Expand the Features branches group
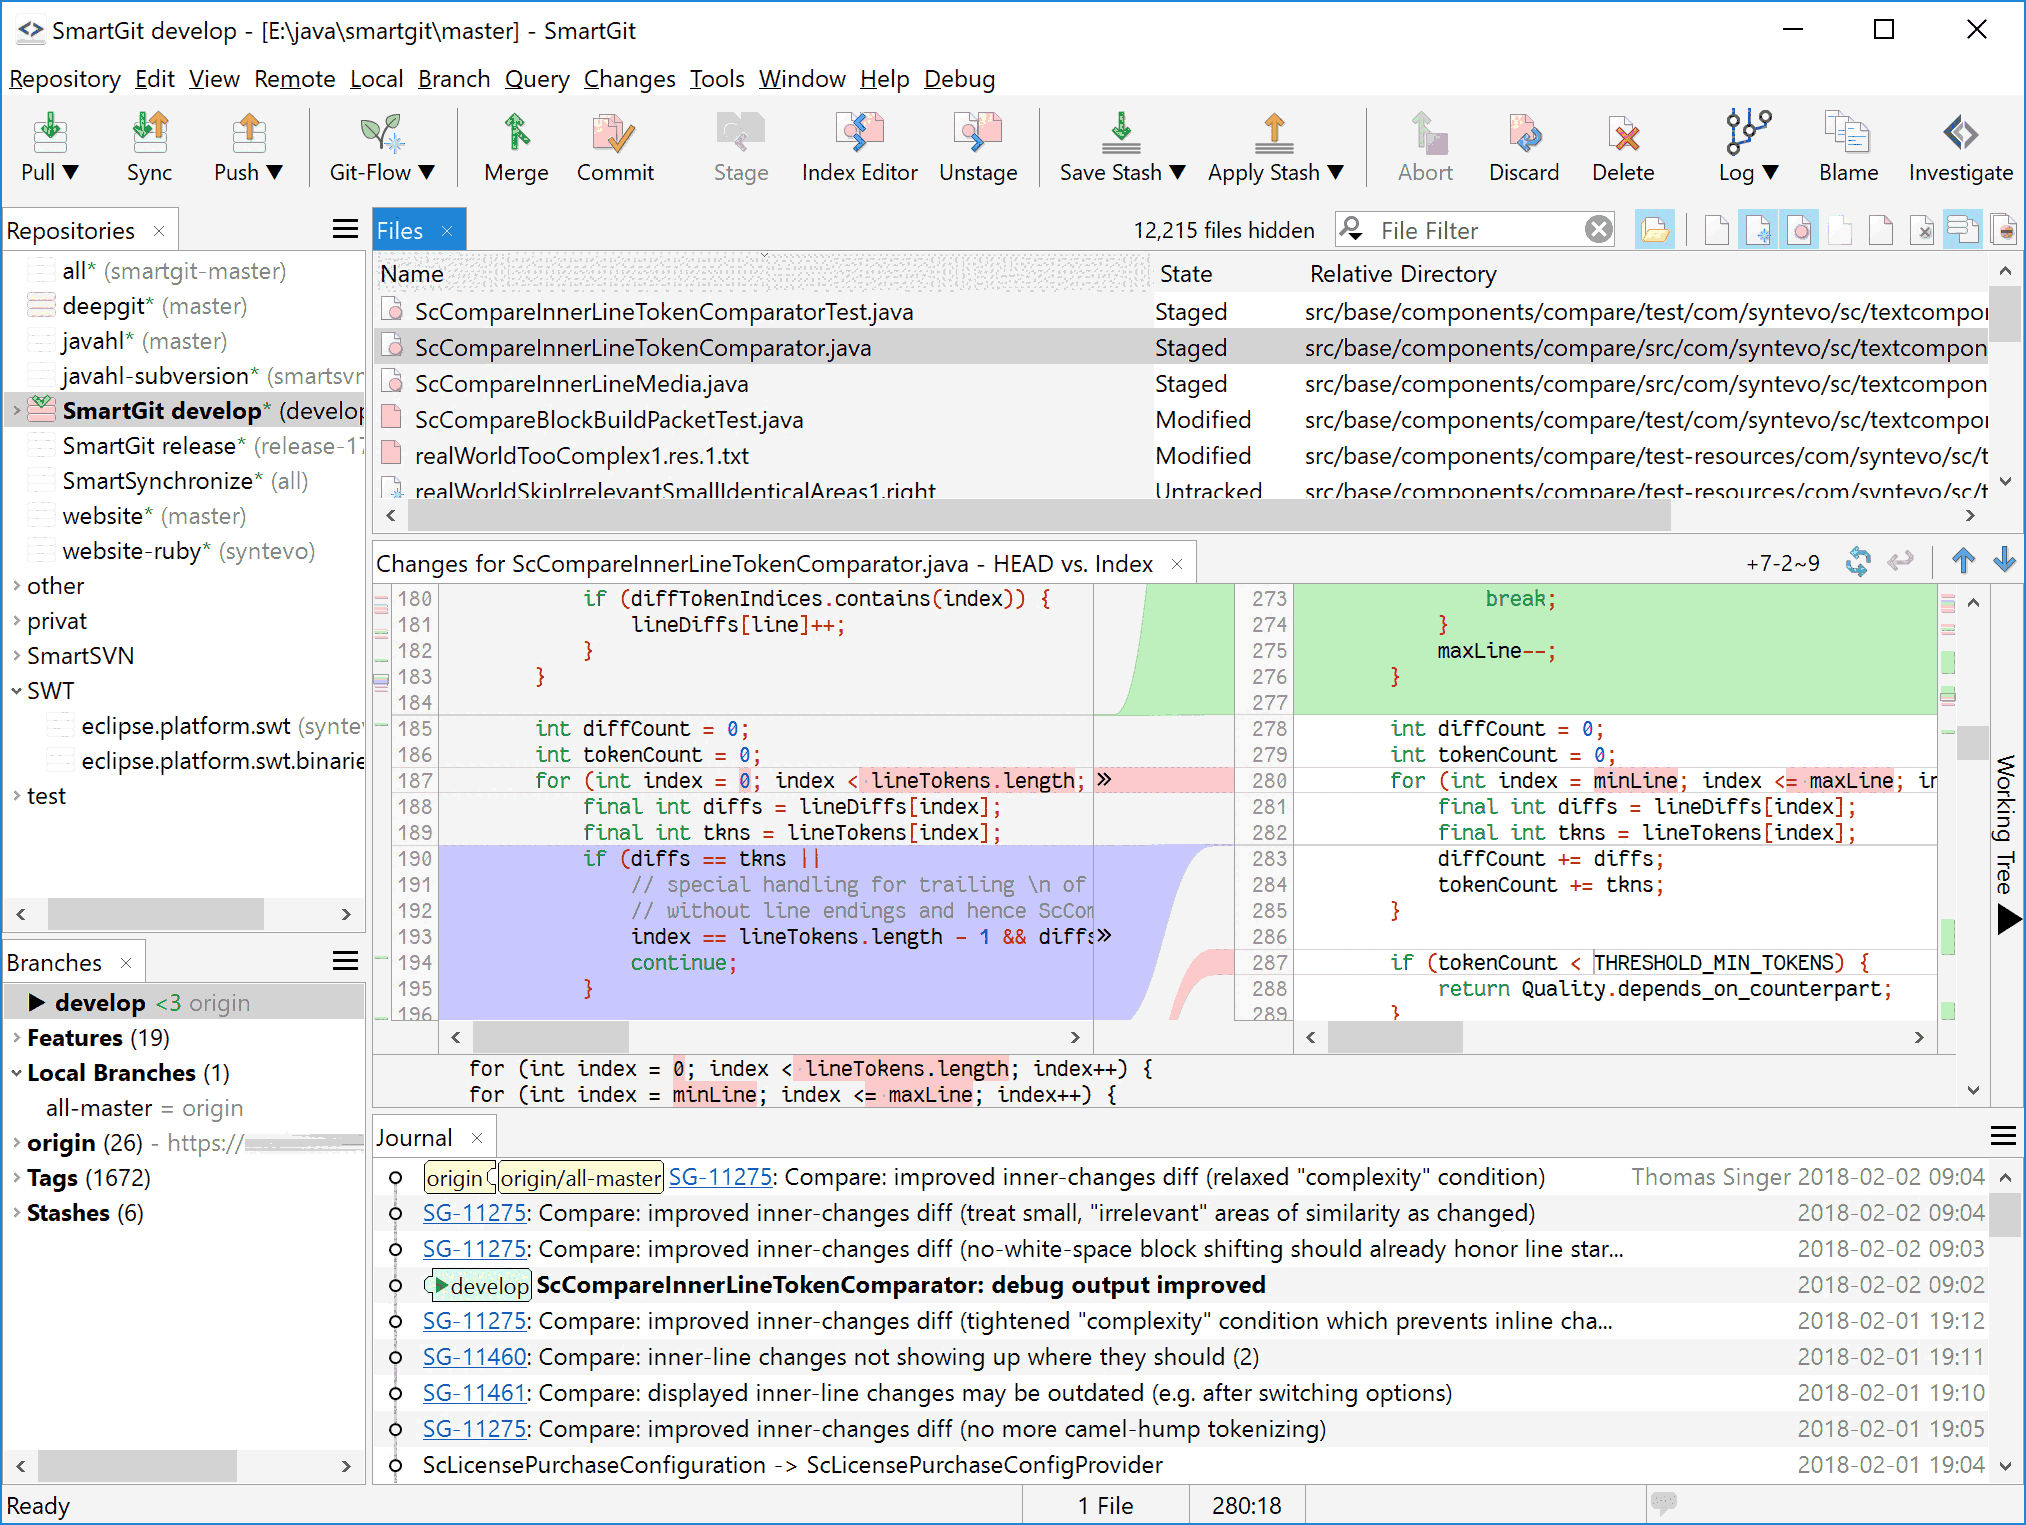This screenshot has width=2026, height=1525. click(15, 1037)
